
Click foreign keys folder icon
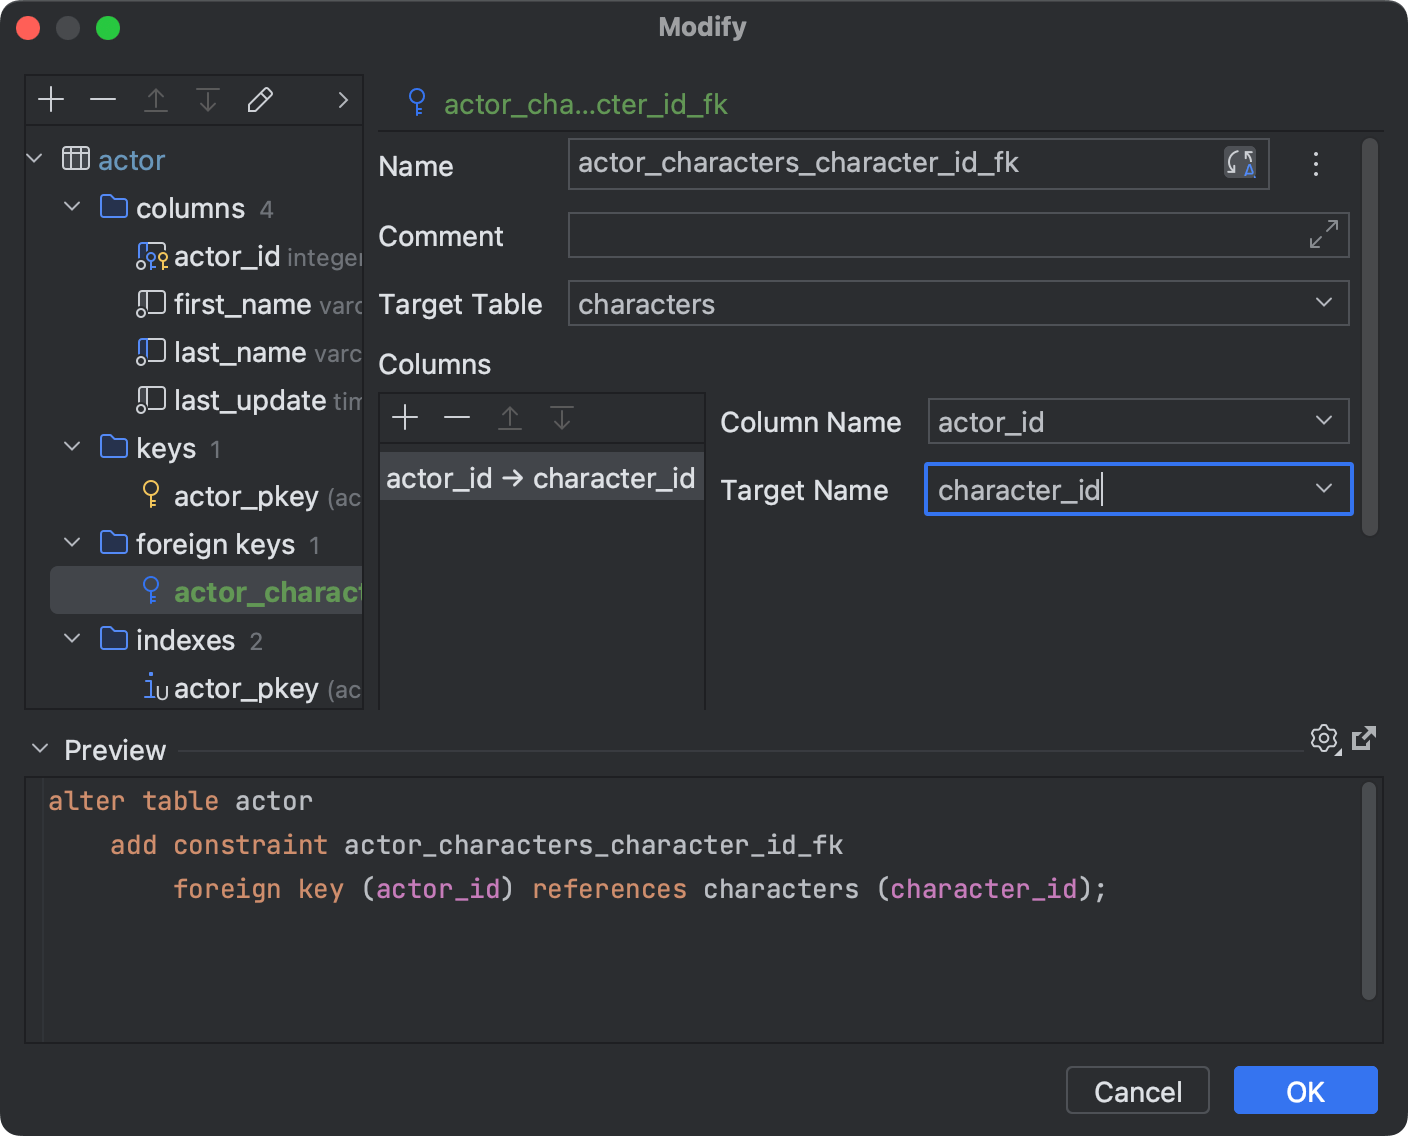(114, 543)
